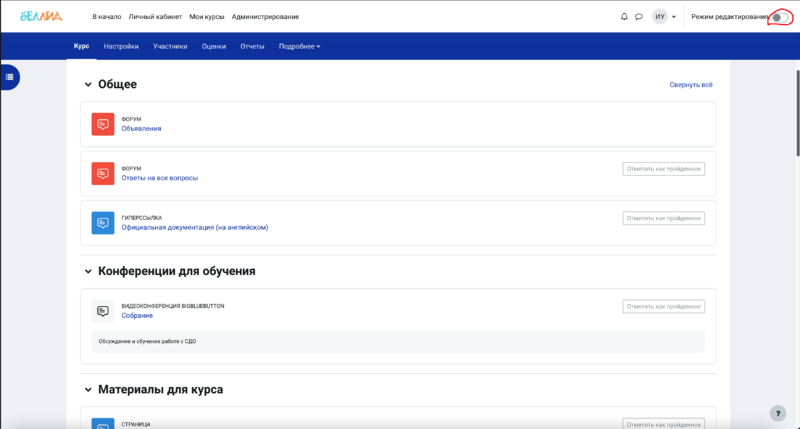Screen dimensions: 800x429
Task: Open Личный кабинет
Action: click(x=155, y=17)
